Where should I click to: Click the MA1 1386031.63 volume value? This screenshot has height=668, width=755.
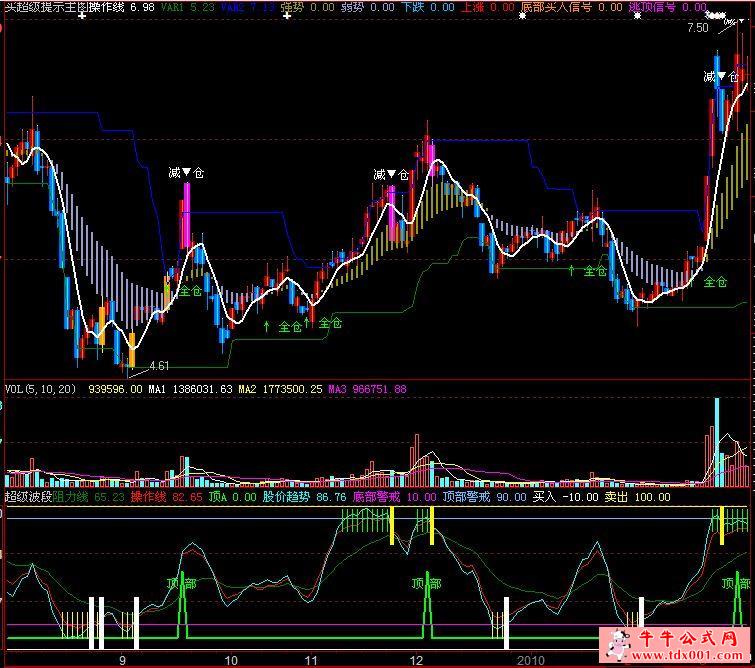(x=190, y=389)
